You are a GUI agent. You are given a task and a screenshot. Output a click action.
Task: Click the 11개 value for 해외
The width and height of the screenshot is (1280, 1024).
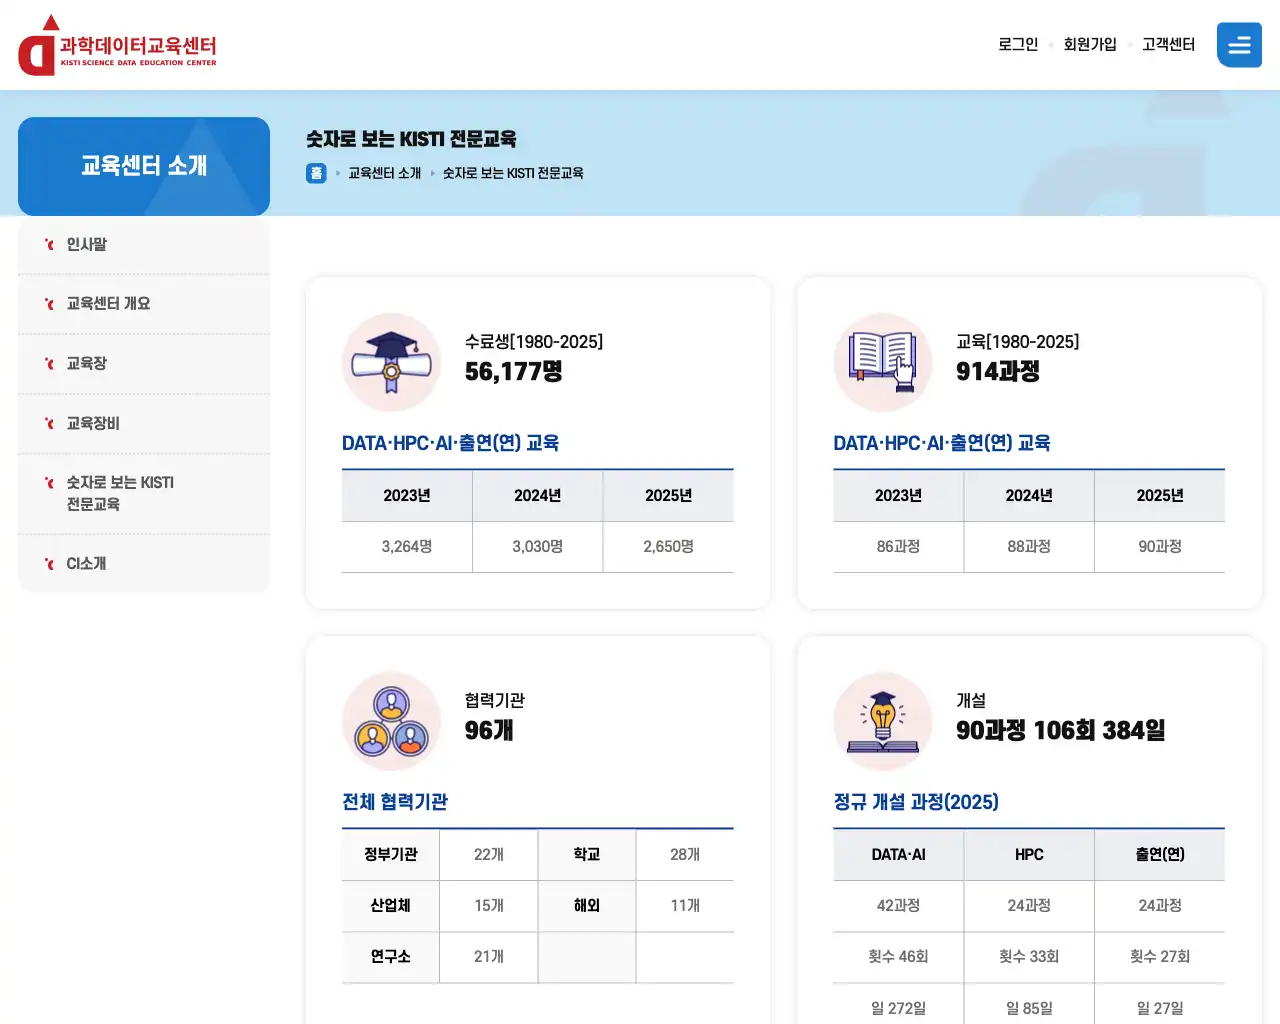click(685, 906)
